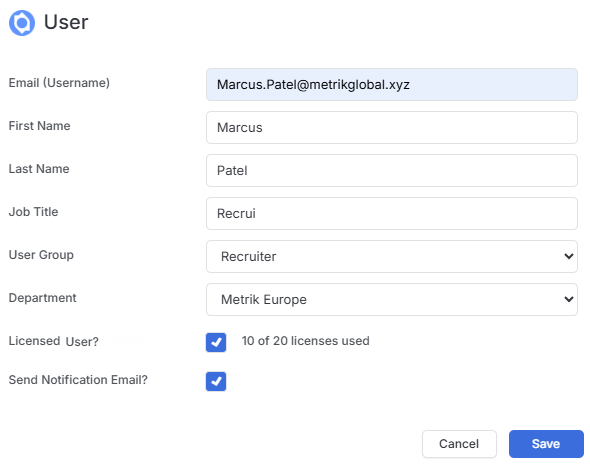
Task: Select the Last Name field containing Patel
Action: (x=392, y=170)
